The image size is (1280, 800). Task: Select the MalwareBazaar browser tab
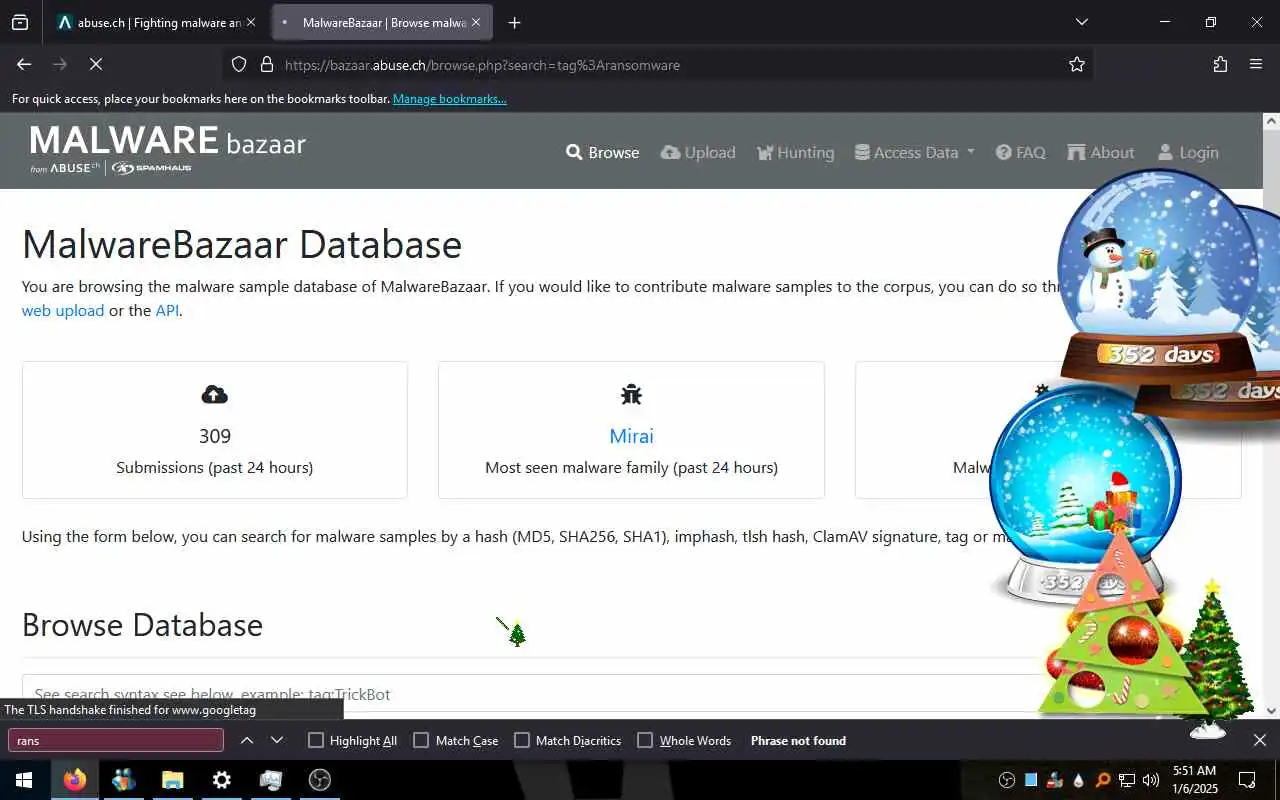(x=382, y=22)
